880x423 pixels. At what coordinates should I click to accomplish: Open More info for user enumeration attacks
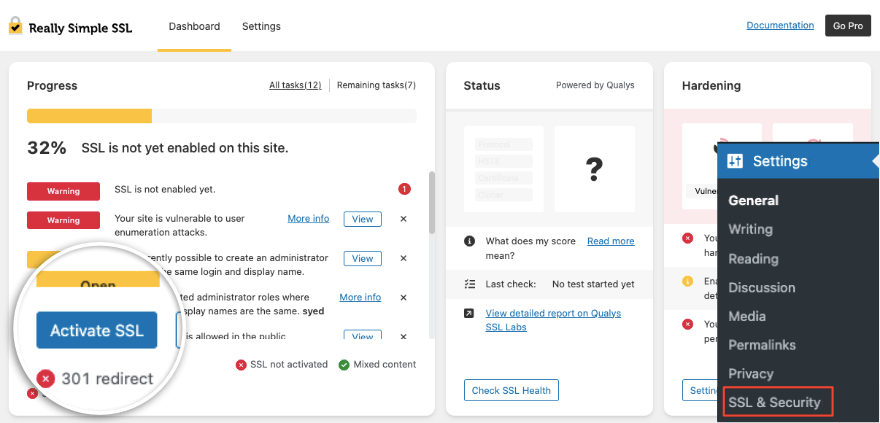308,218
